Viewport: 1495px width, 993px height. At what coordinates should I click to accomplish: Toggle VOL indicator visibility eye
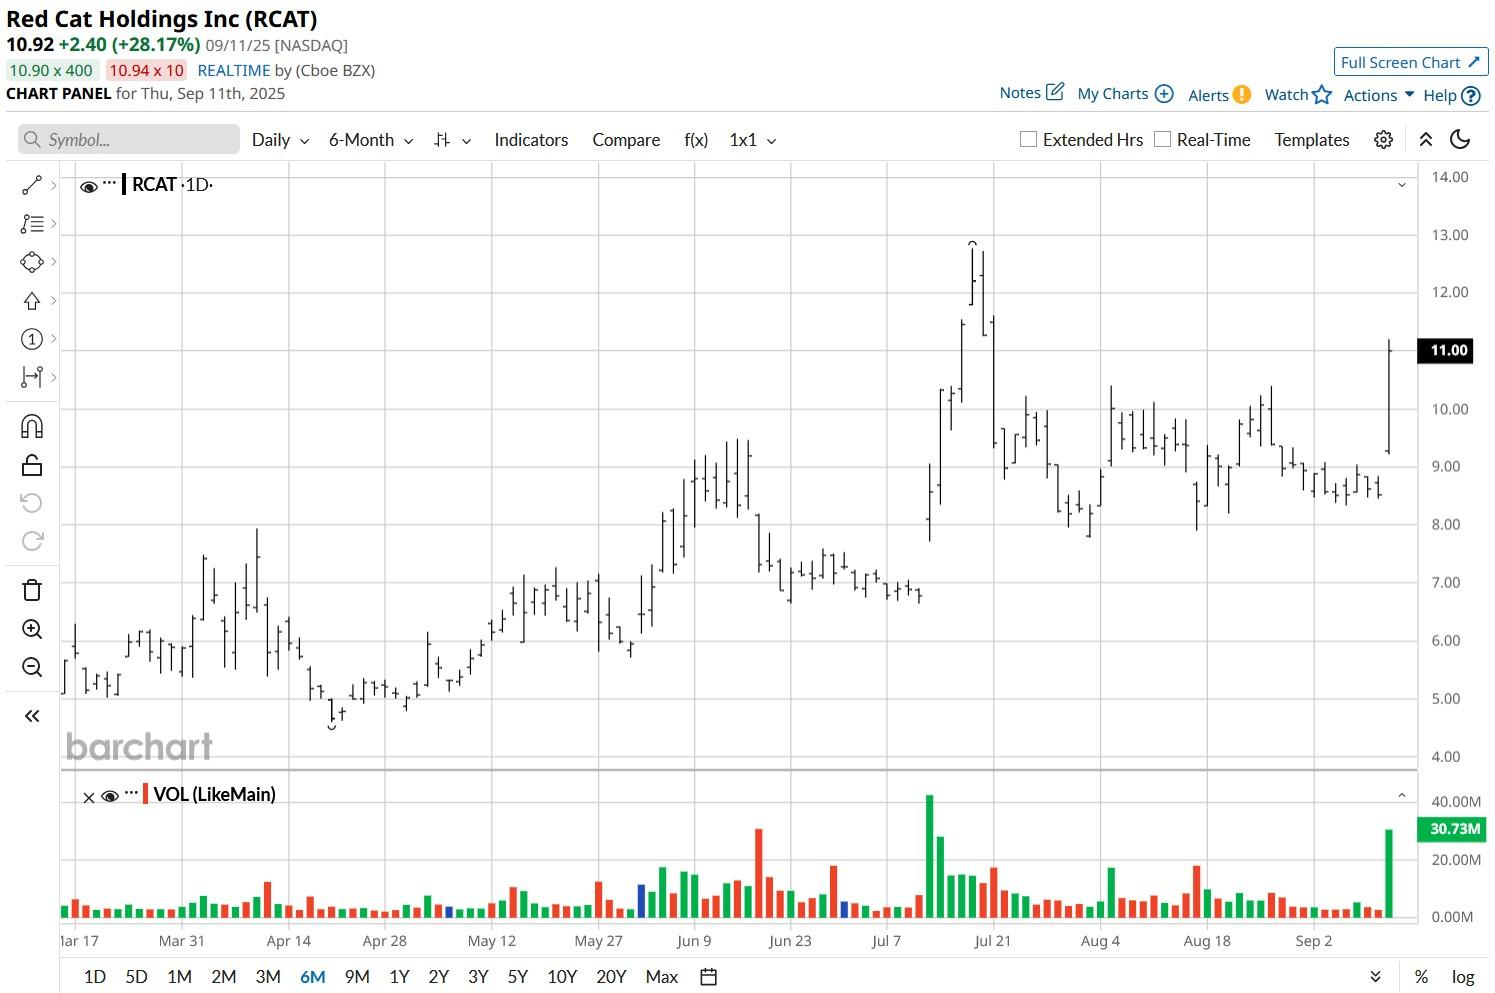[x=110, y=796]
